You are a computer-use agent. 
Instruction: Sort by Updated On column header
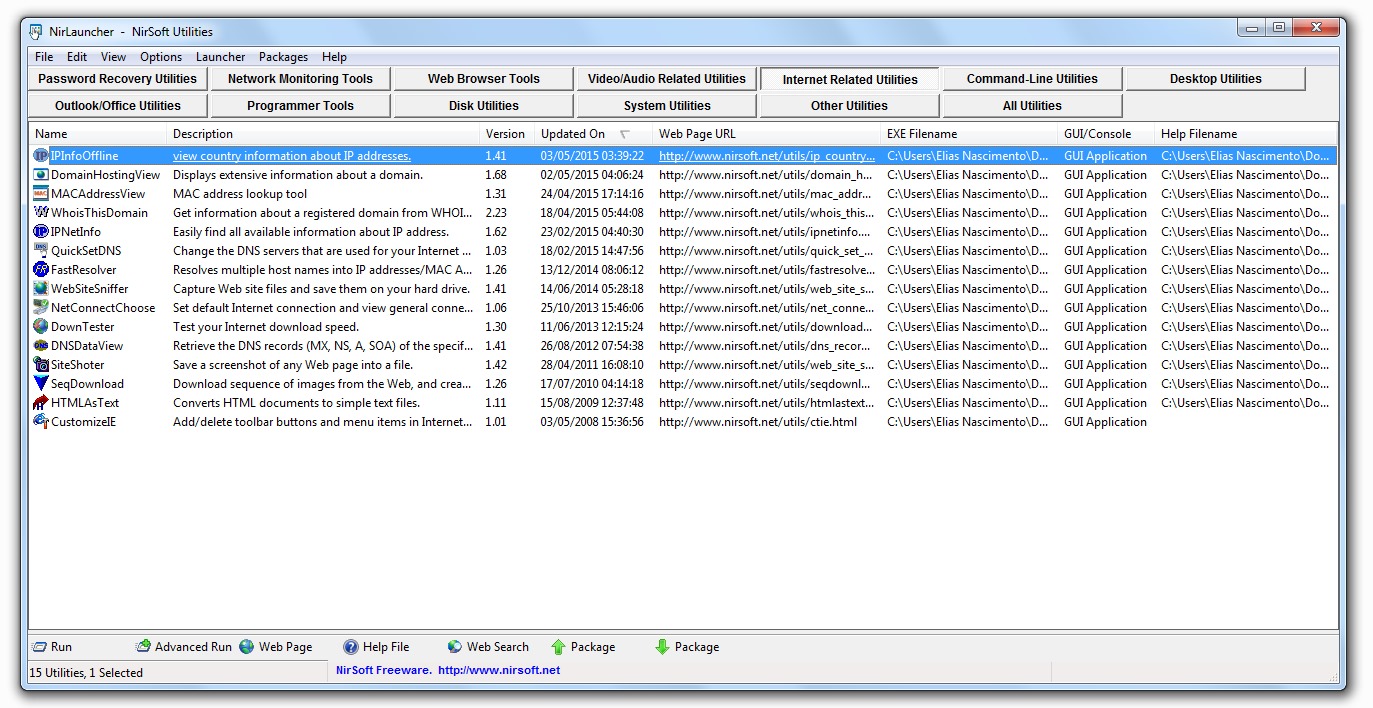[x=593, y=134]
